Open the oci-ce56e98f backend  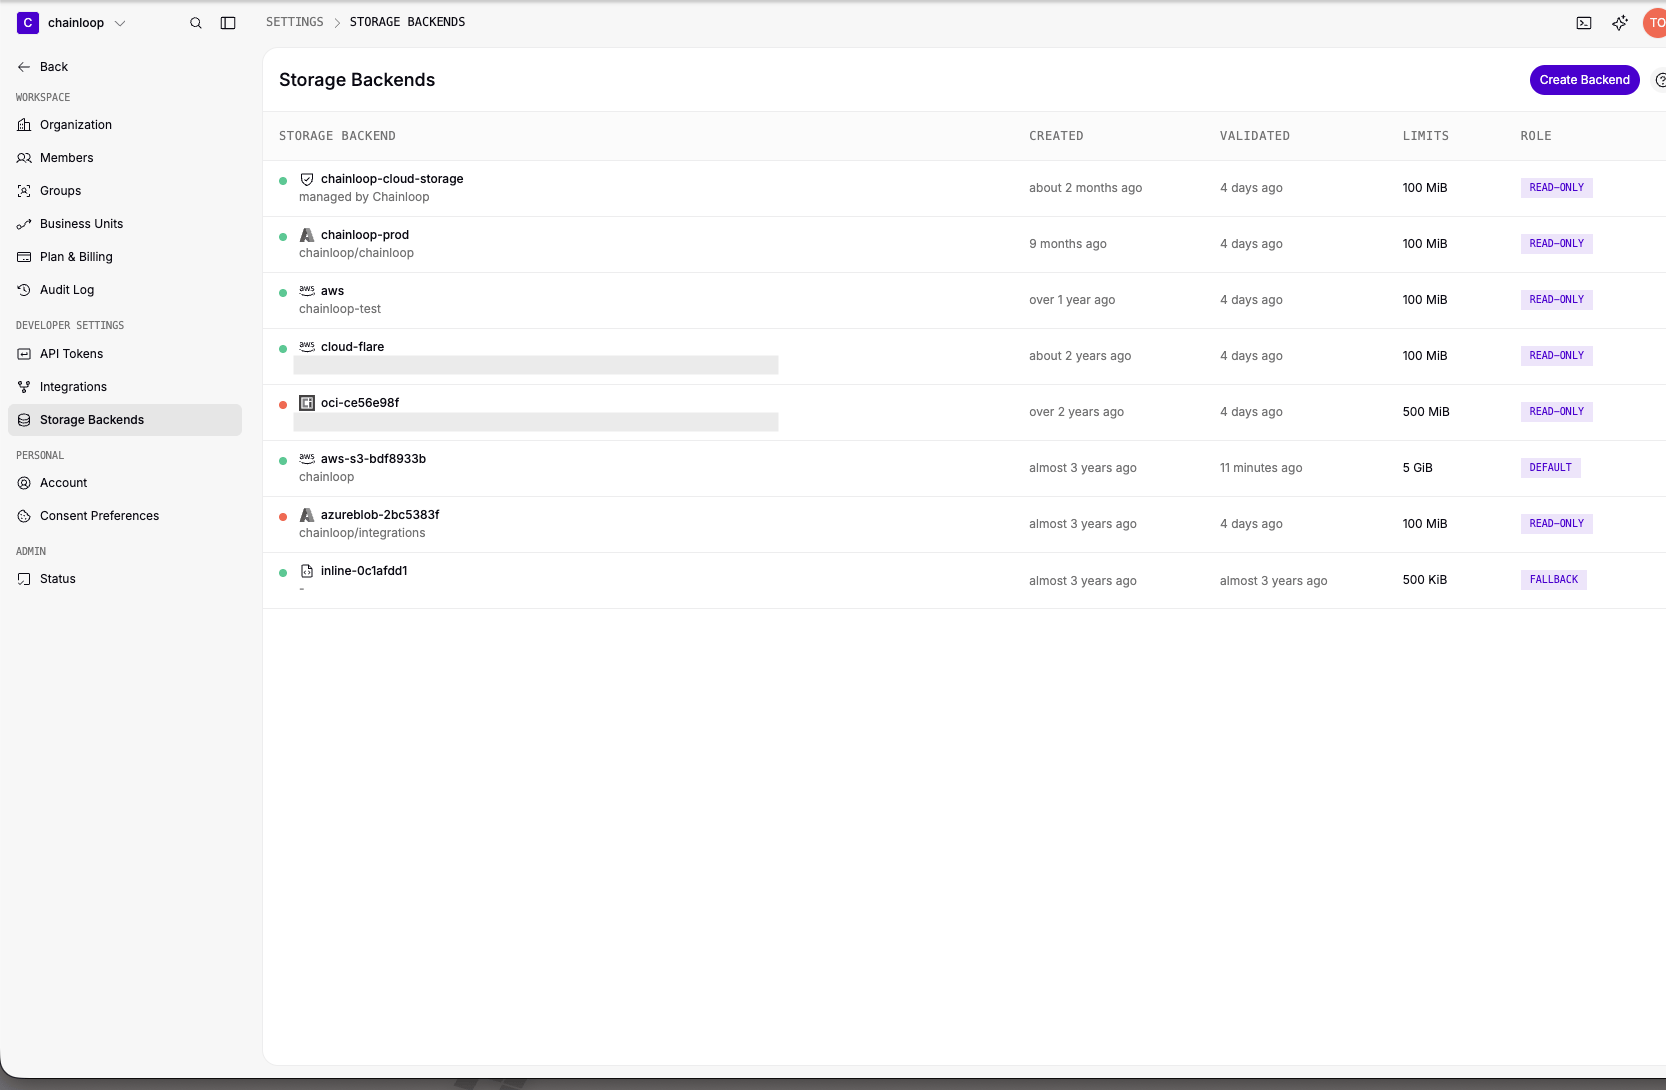click(x=360, y=403)
